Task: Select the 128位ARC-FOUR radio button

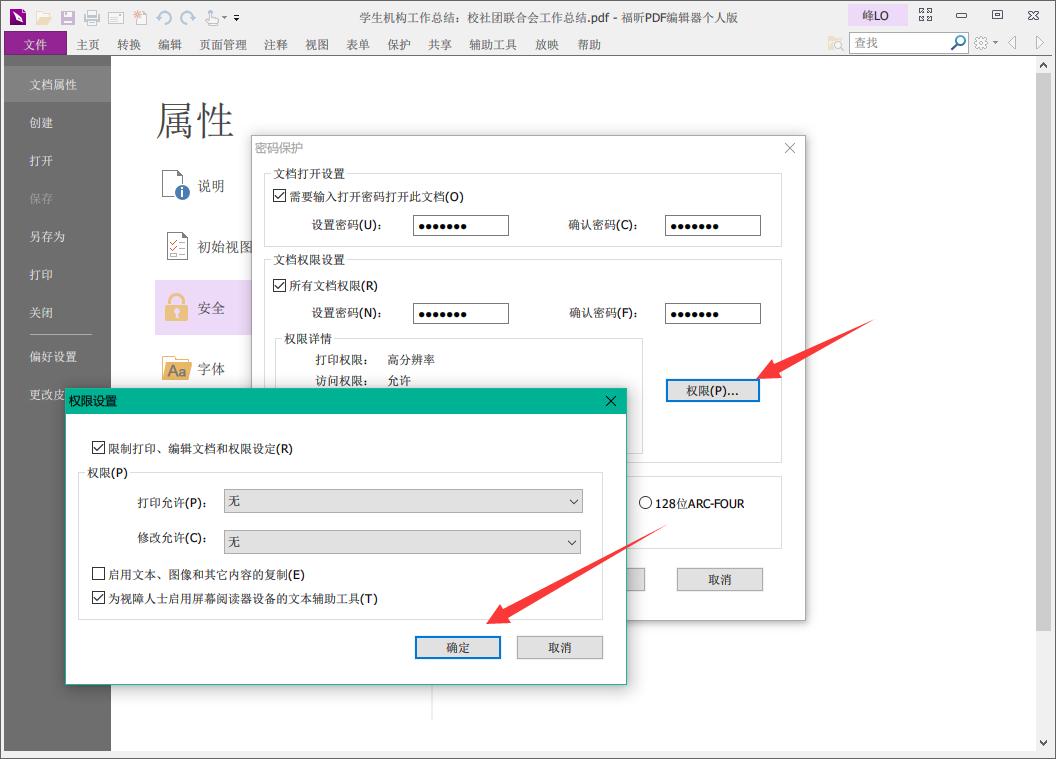Action: [645, 503]
